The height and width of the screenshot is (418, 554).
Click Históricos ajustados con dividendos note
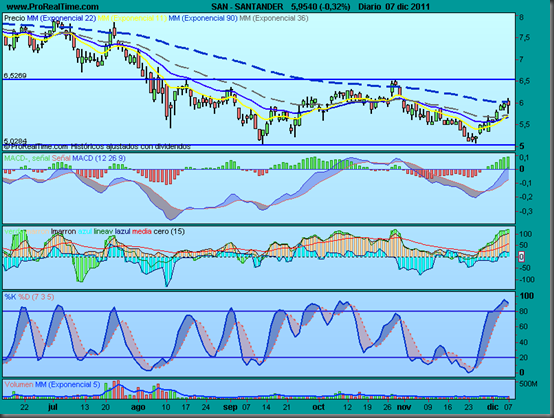click(x=130, y=146)
